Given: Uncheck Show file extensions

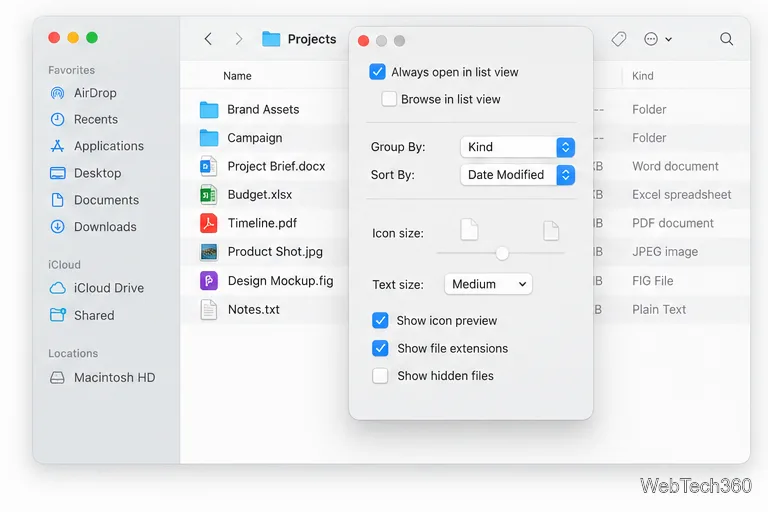Looking at the screenshot, I should tap(380, 348).
